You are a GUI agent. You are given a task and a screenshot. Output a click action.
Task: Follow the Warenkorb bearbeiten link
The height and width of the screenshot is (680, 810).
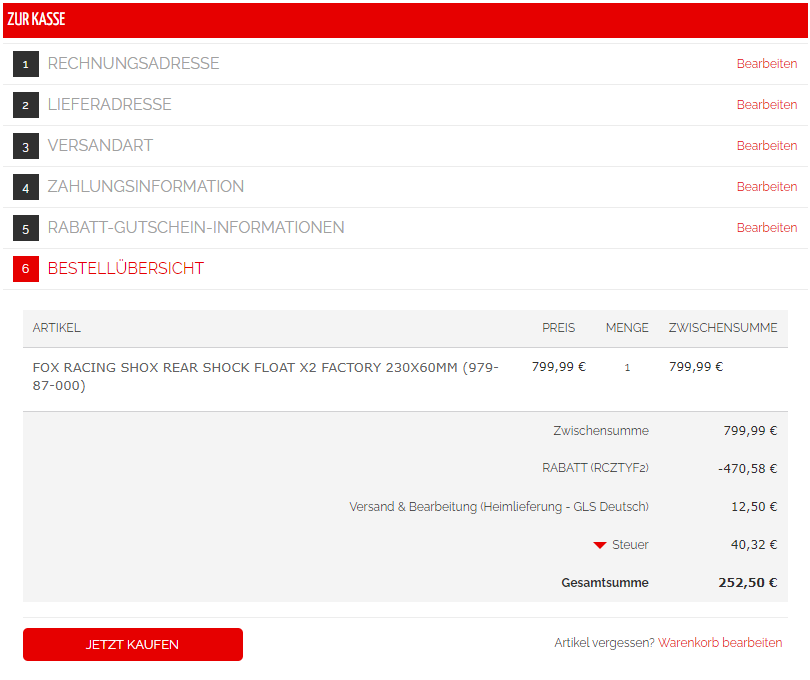pos(720,643)
